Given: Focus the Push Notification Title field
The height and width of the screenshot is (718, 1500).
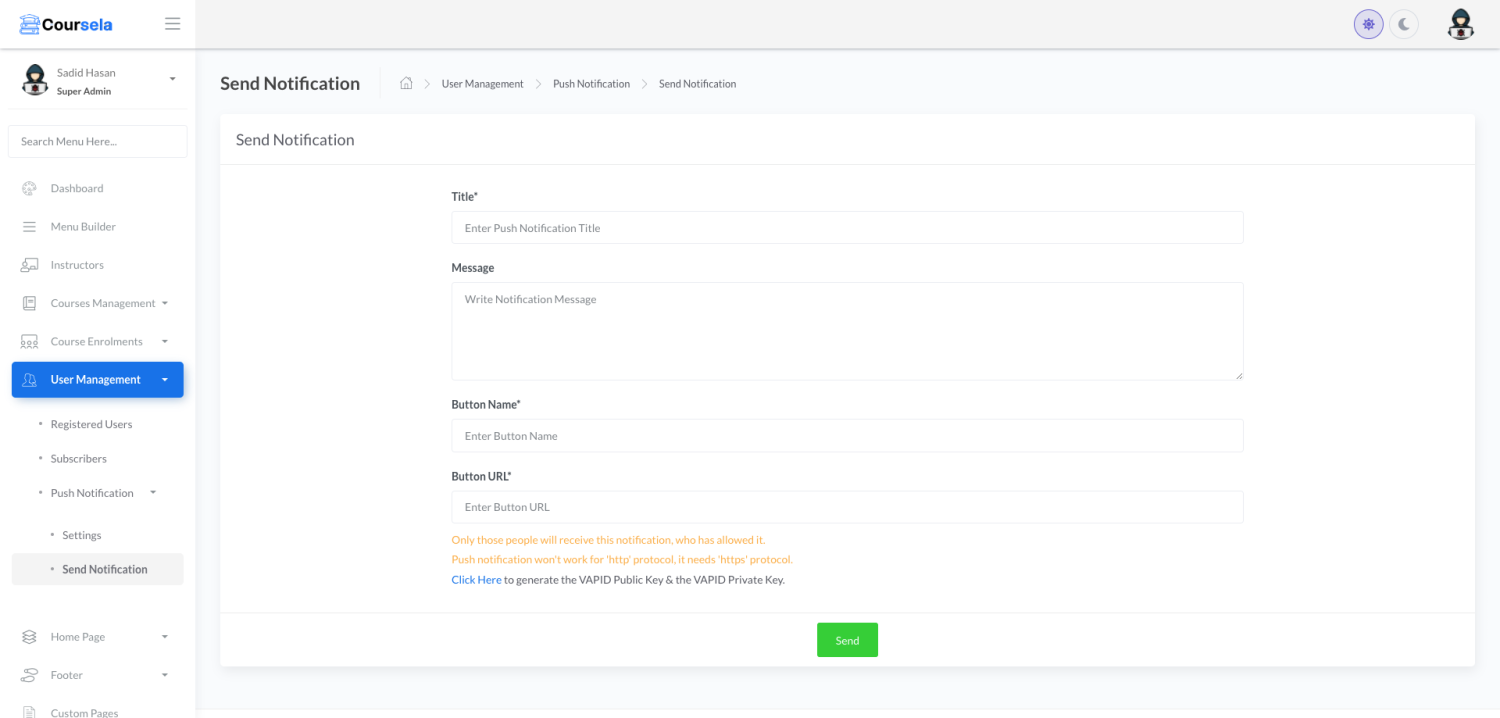Looking at the screenshot, I should pyautogui.click(x=847, y=228).
